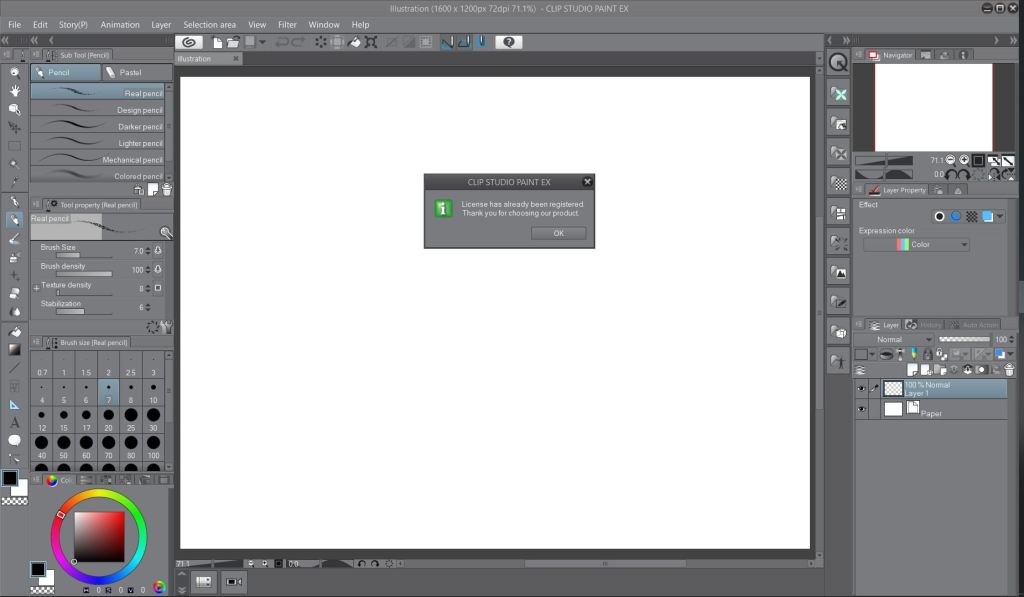Click the CLIP STUDIO launcher icon
Screen dimensions: 1024x597
(x=191, y=42)
